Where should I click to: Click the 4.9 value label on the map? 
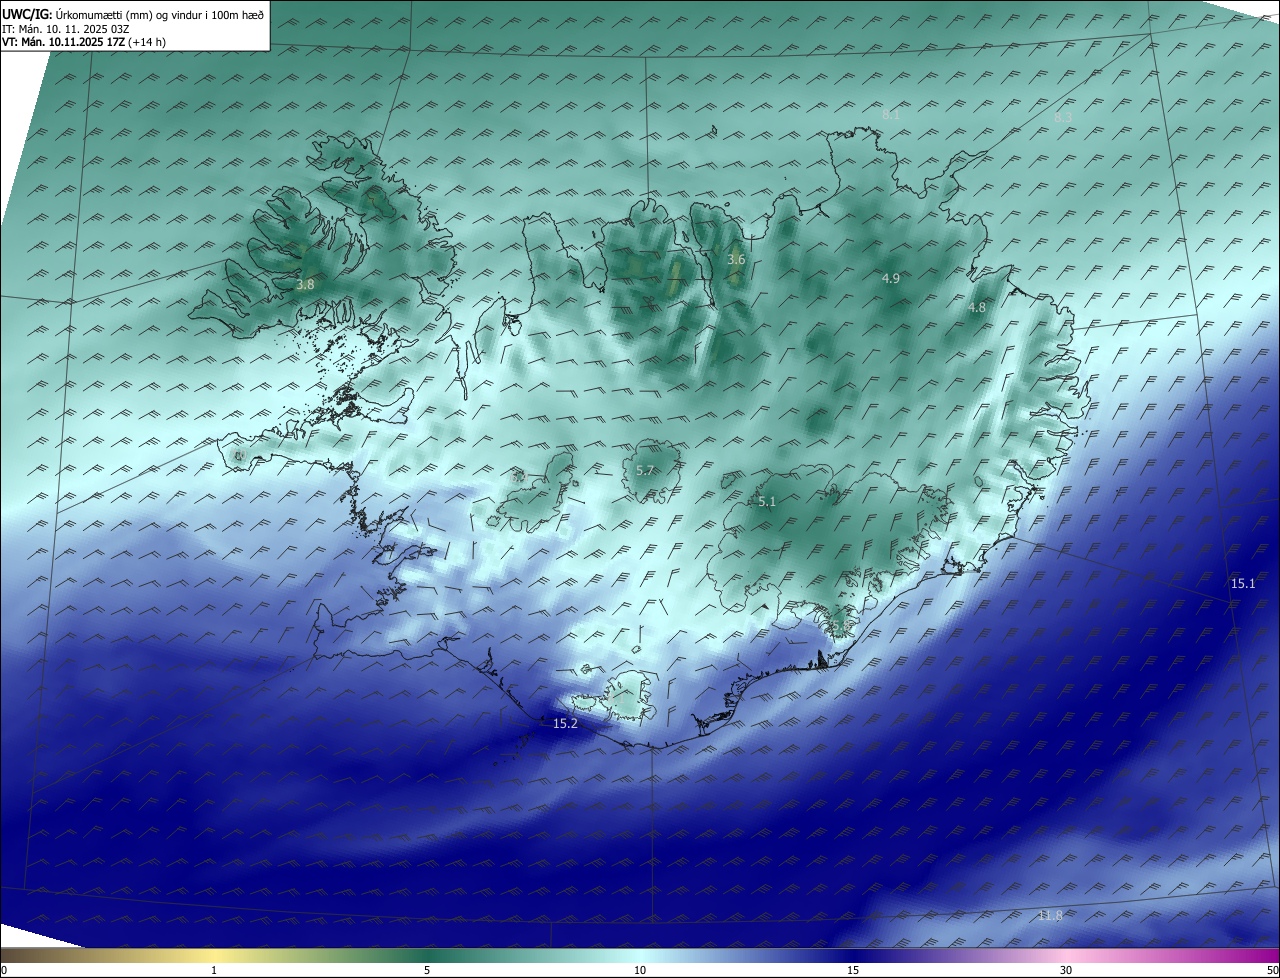point(891,278)
